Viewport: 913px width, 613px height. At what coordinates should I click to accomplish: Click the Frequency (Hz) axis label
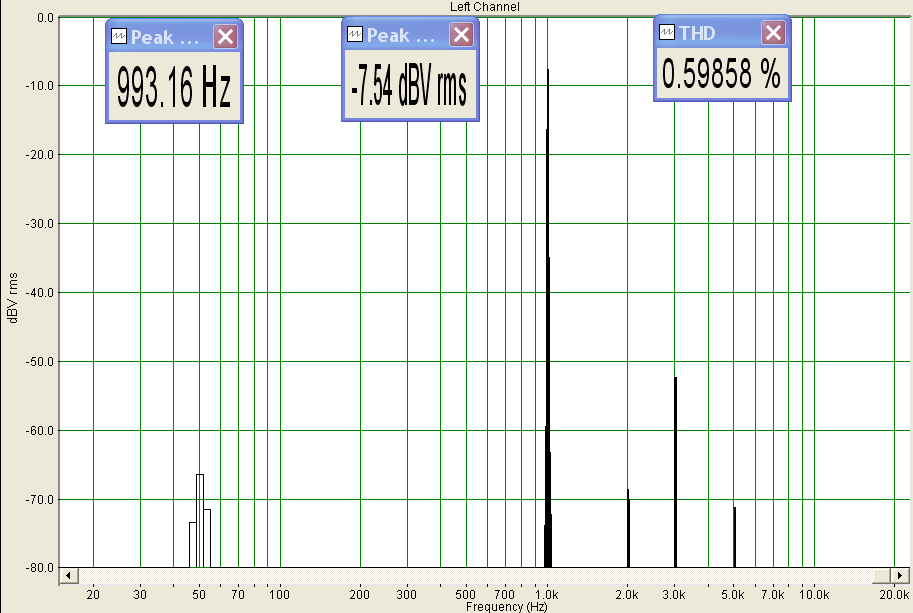[x=507, y=607]
